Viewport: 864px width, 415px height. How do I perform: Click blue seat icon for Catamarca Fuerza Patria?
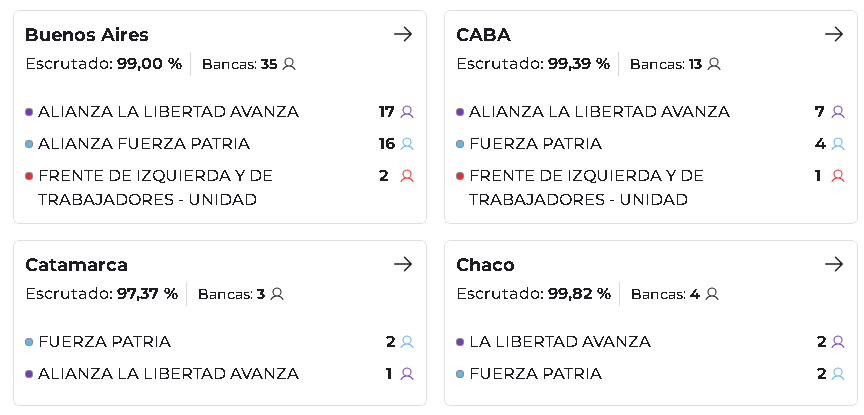pos(407,342)
